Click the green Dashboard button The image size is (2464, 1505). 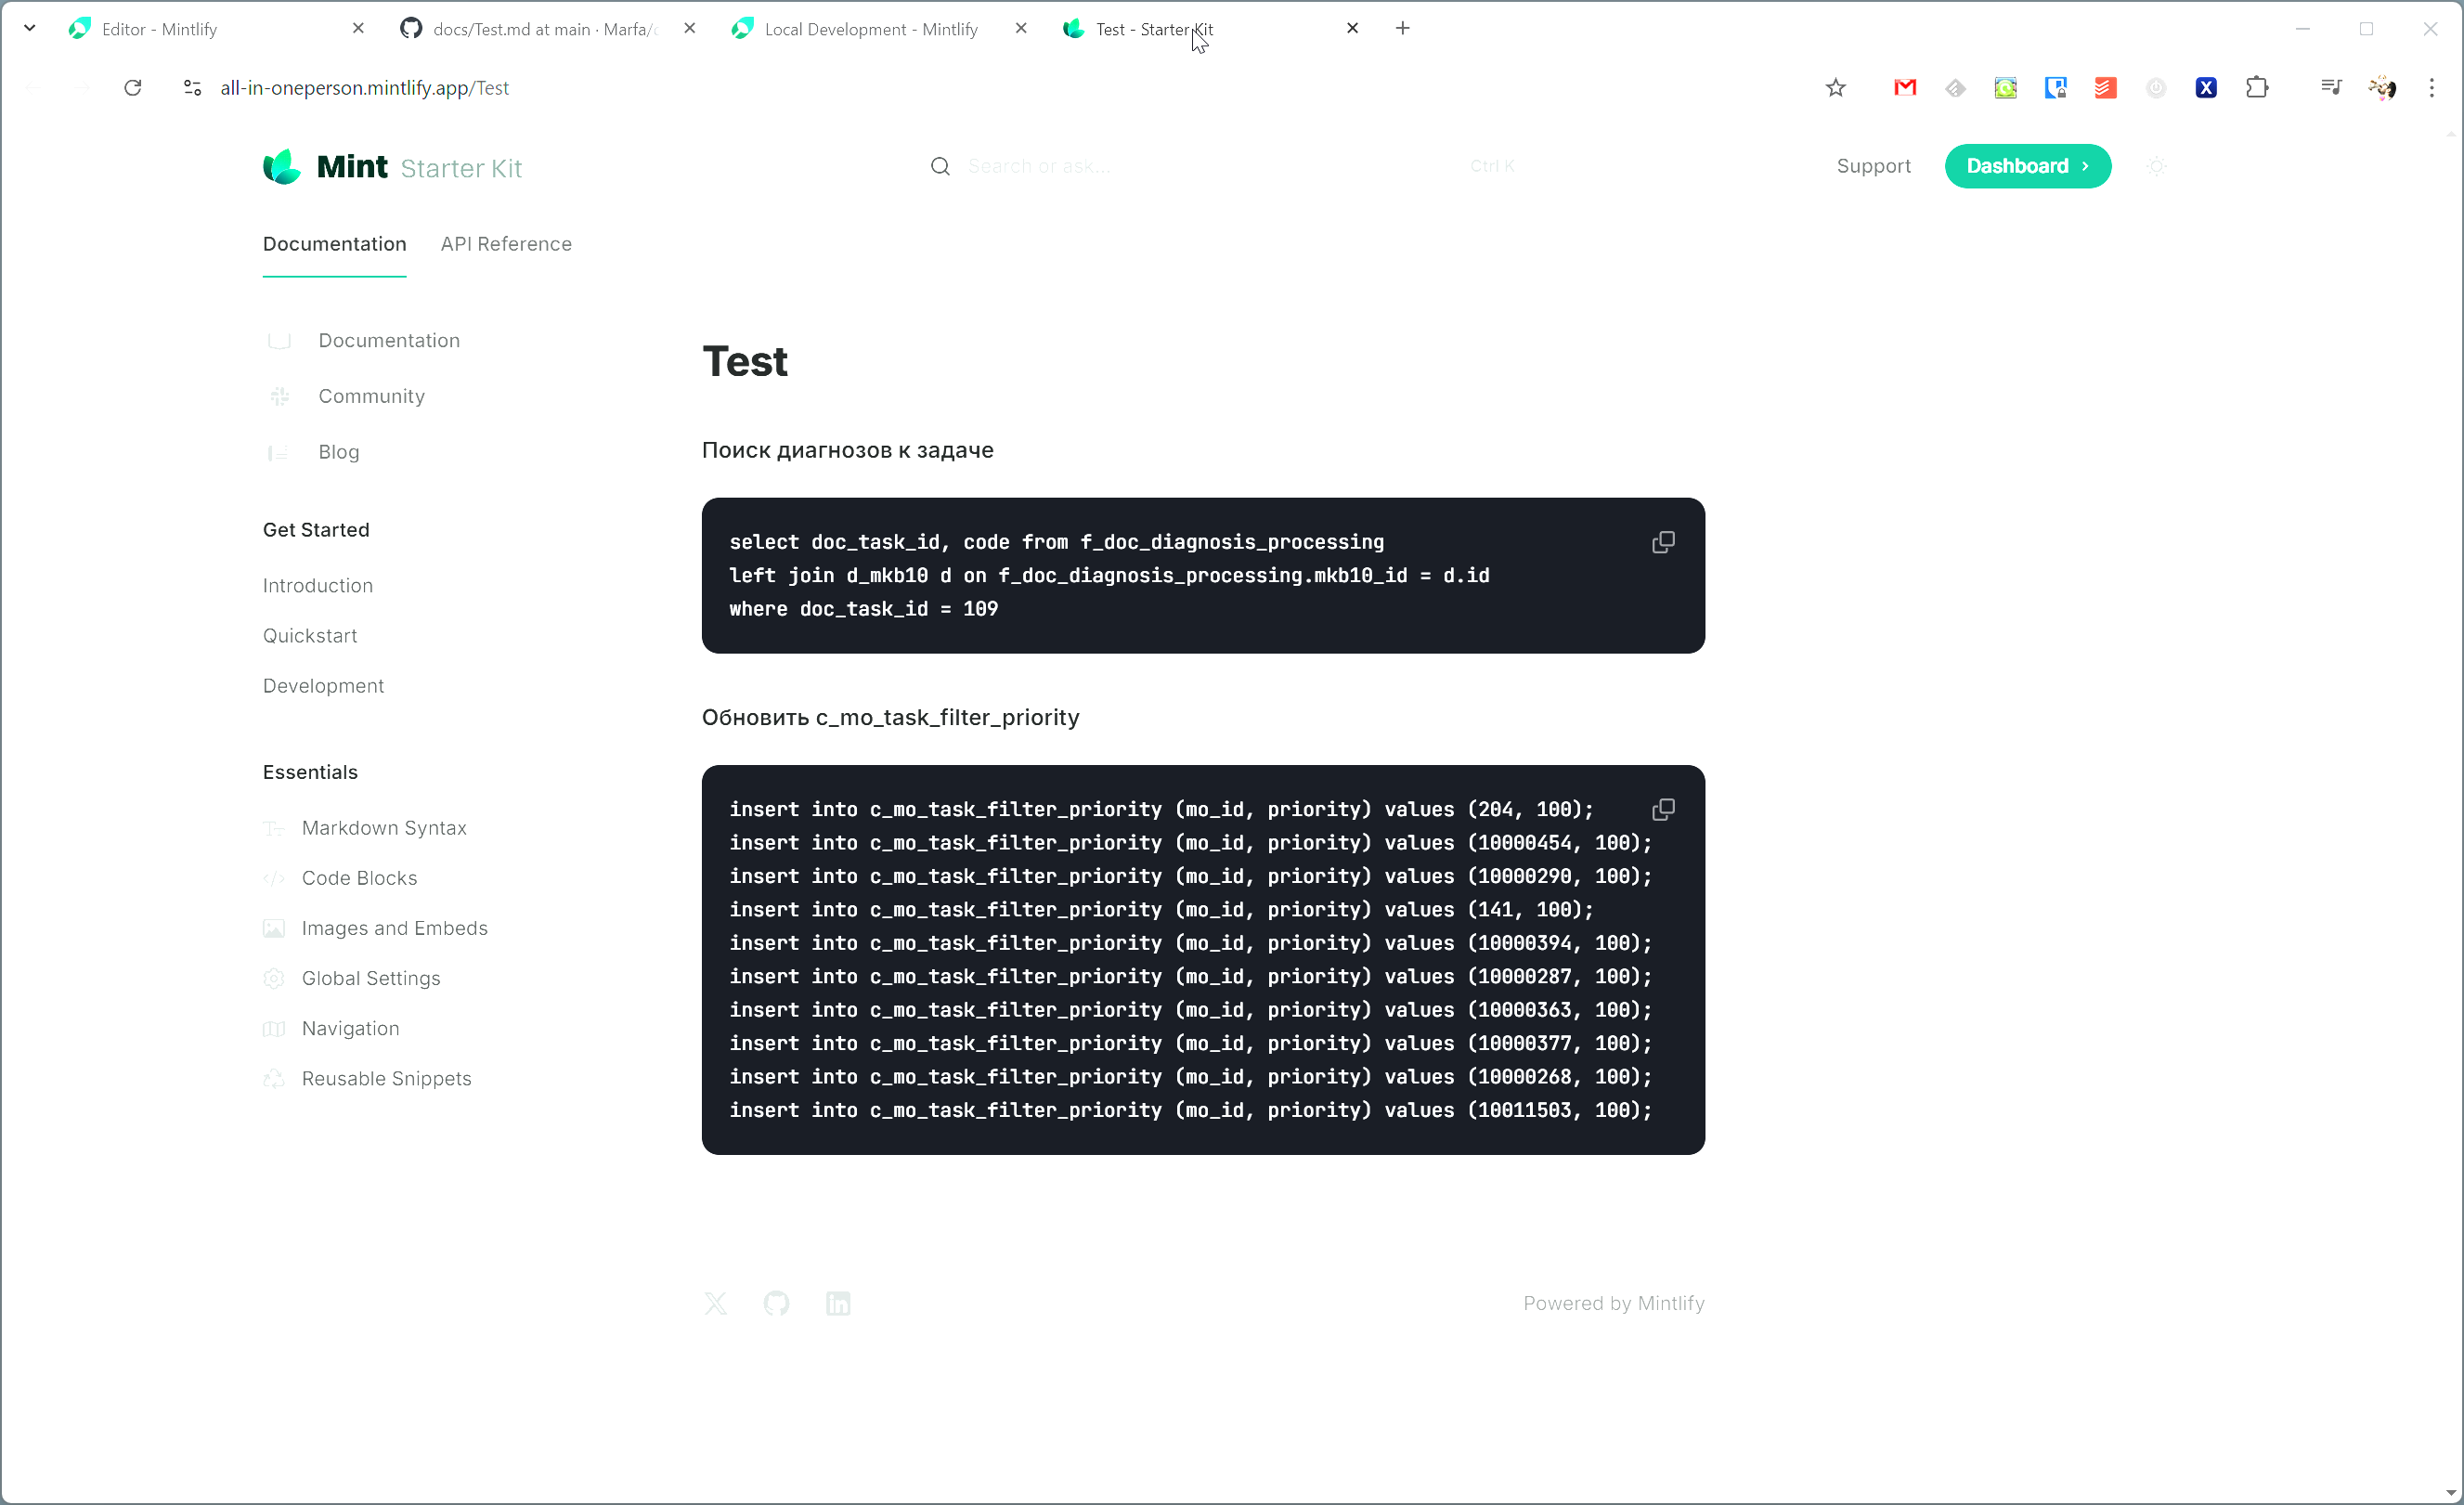tap(2027, 166)
